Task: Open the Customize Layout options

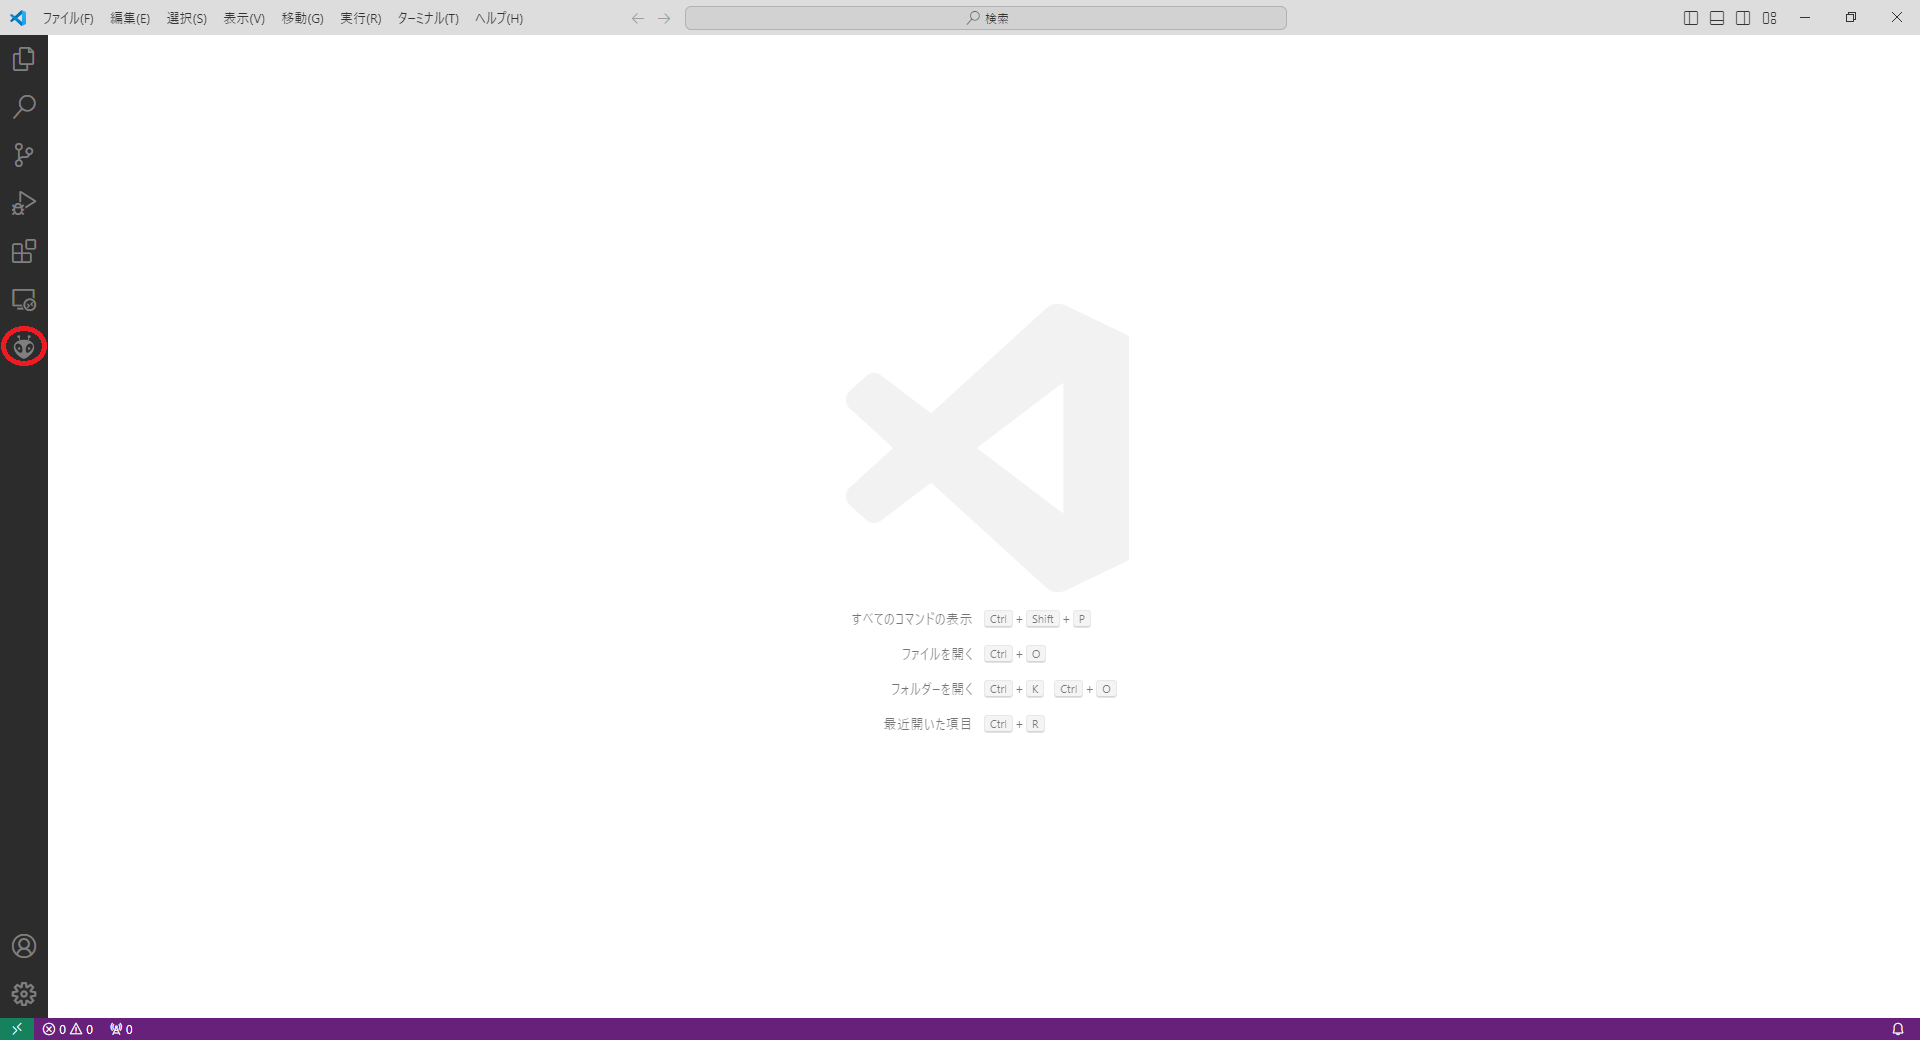Action: click(x=1770, y=18)
